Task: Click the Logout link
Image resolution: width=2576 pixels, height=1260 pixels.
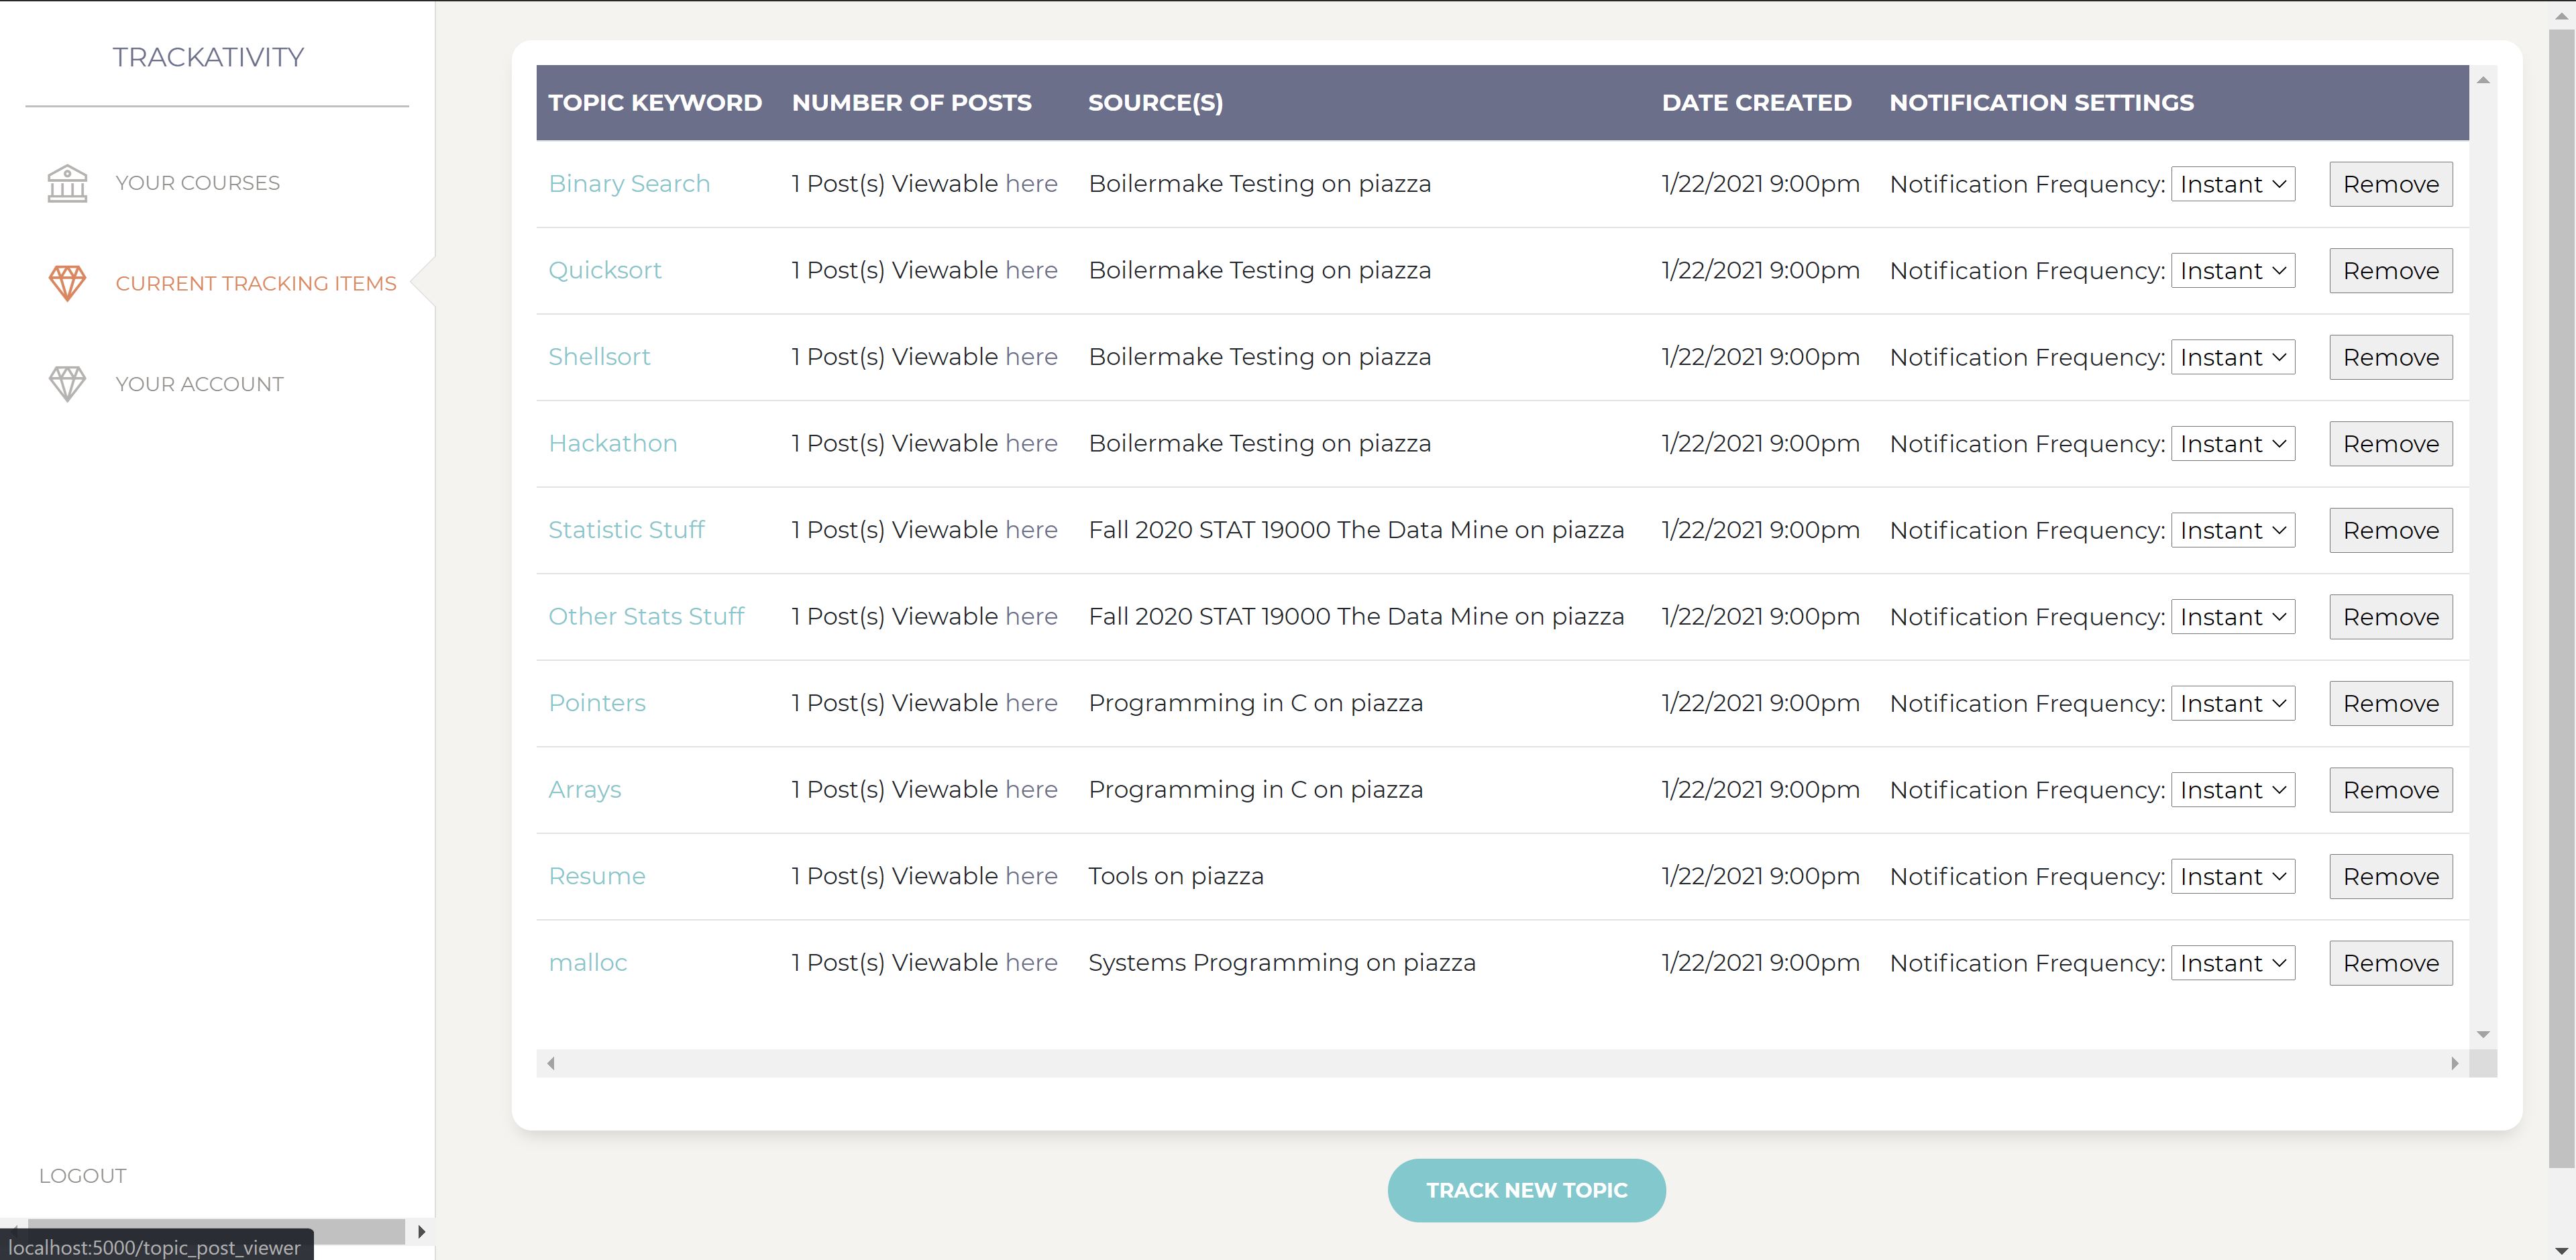Action: coord(82,1176)
